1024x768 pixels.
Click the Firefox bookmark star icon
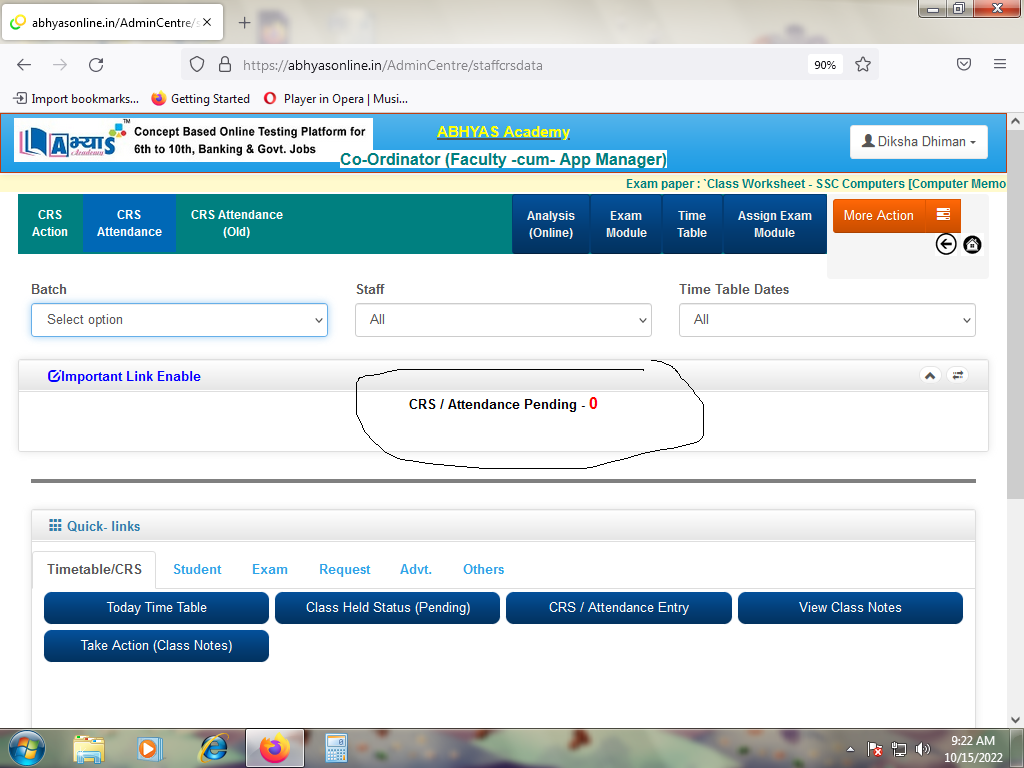(863, 64)
